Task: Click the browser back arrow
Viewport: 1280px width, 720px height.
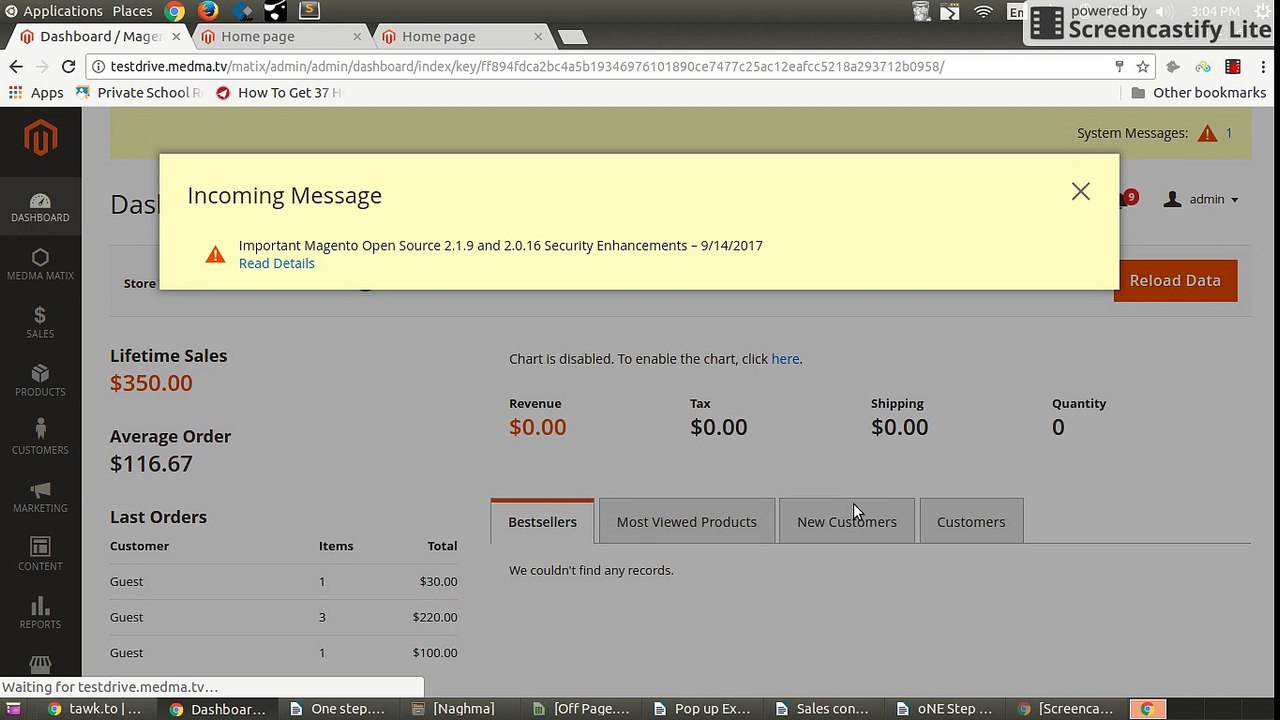Action: click(x=16, y=67)
